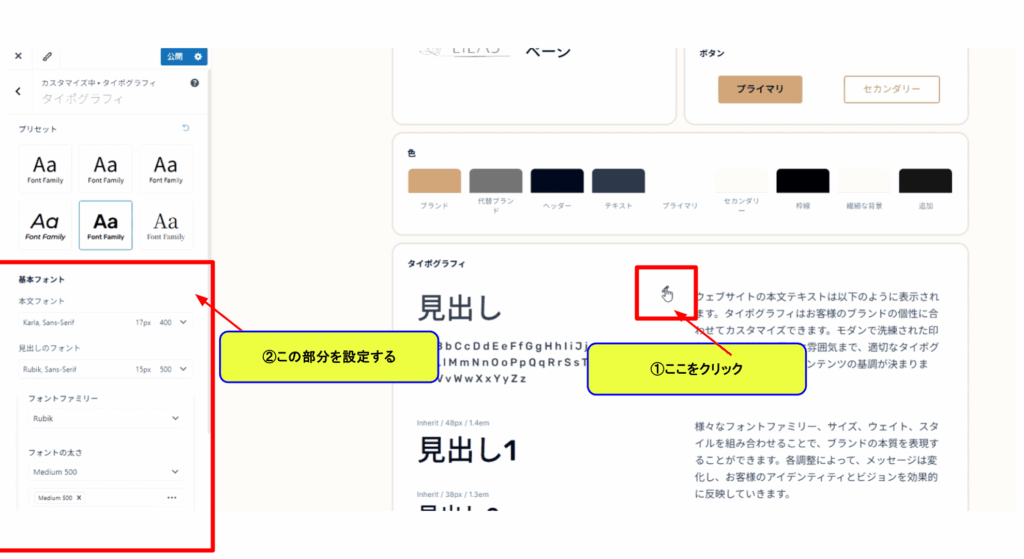
Task: Reset presets with the undo icon
Action: 185,128
